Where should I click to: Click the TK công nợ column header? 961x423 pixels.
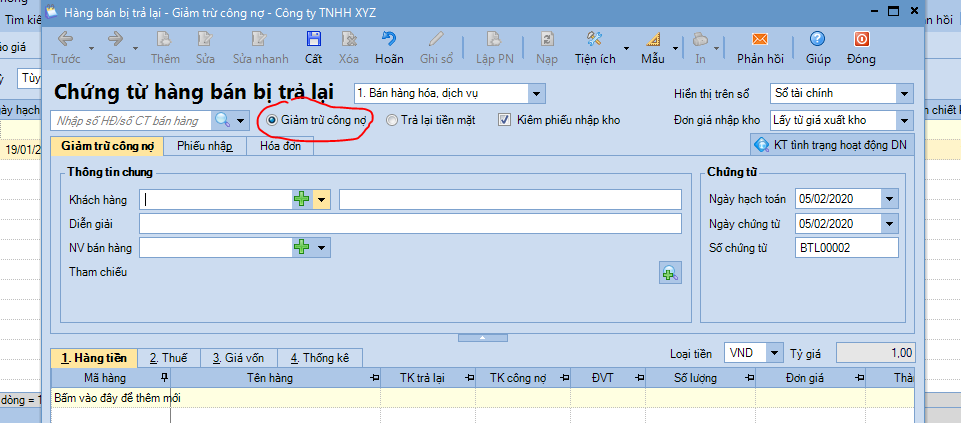coord(523,378)
